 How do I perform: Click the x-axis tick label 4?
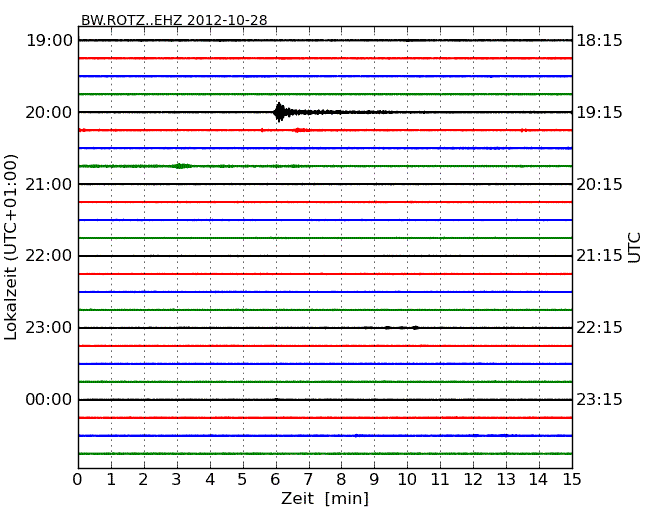[209, 479]
